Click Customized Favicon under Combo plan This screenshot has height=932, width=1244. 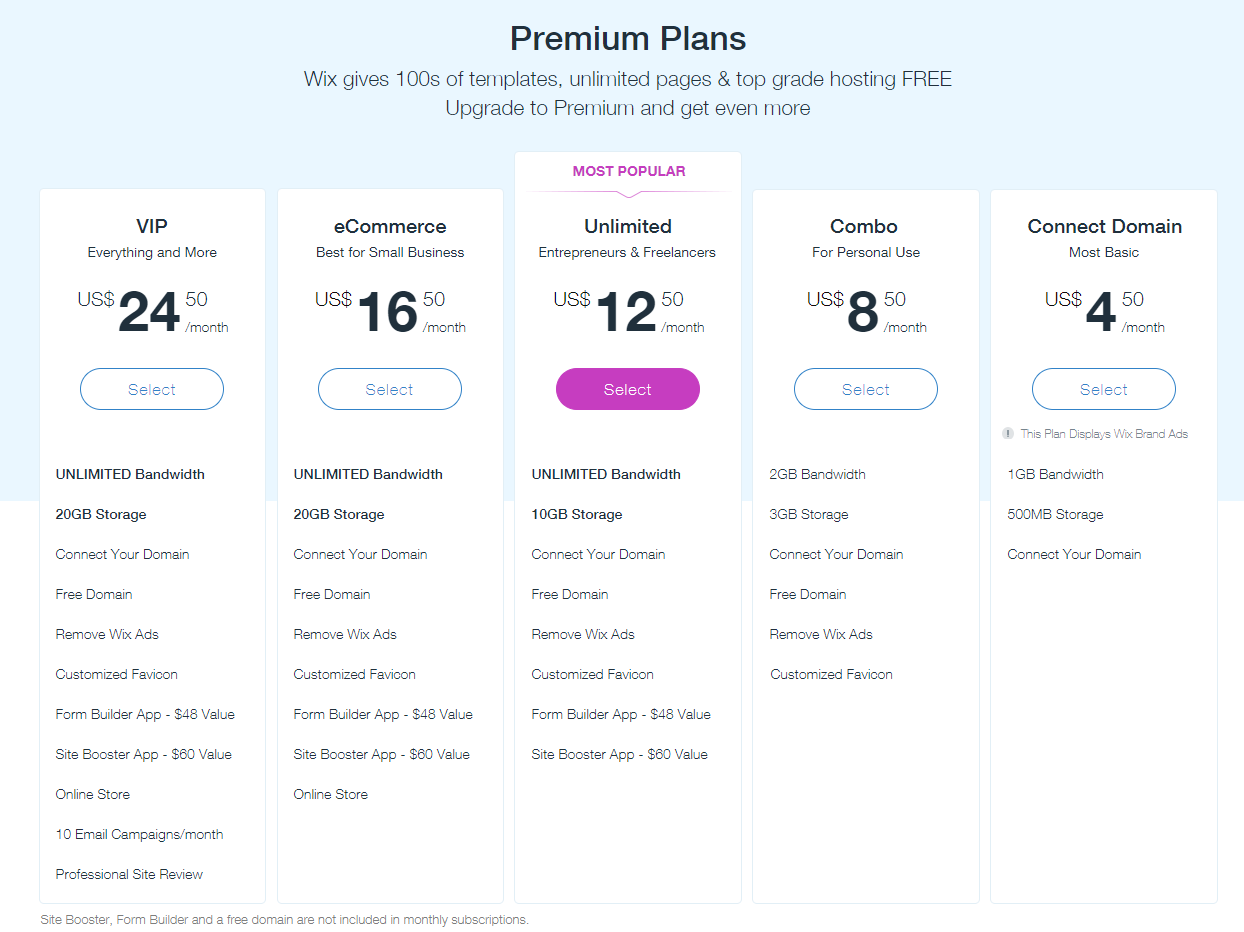[x=831, y=674]
